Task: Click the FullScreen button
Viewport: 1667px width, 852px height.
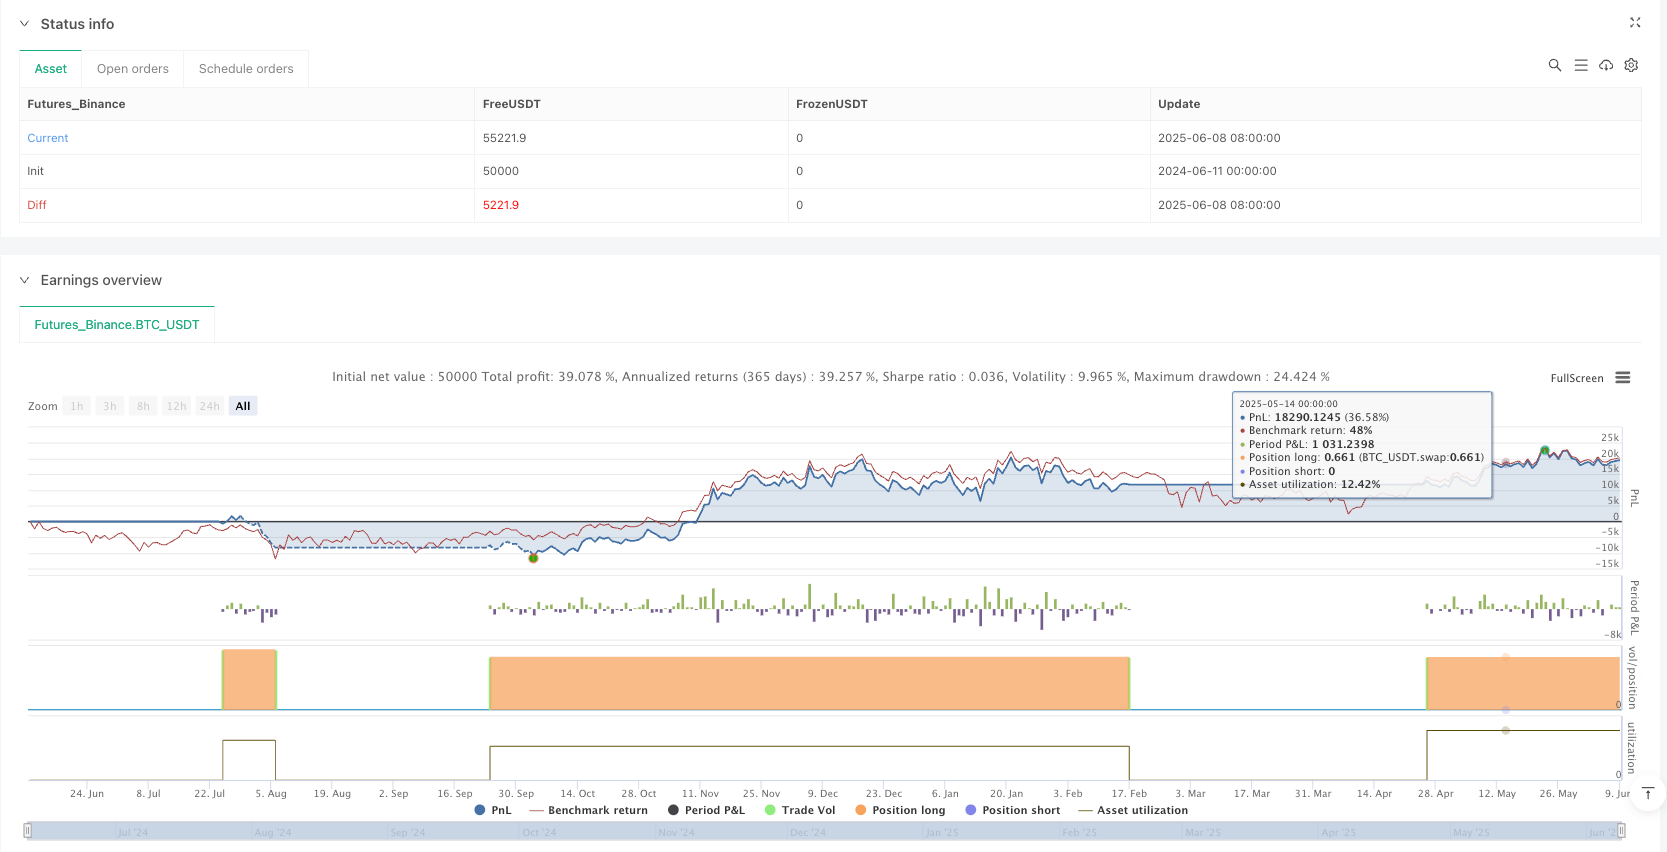Action: [x=1576, y=378]
